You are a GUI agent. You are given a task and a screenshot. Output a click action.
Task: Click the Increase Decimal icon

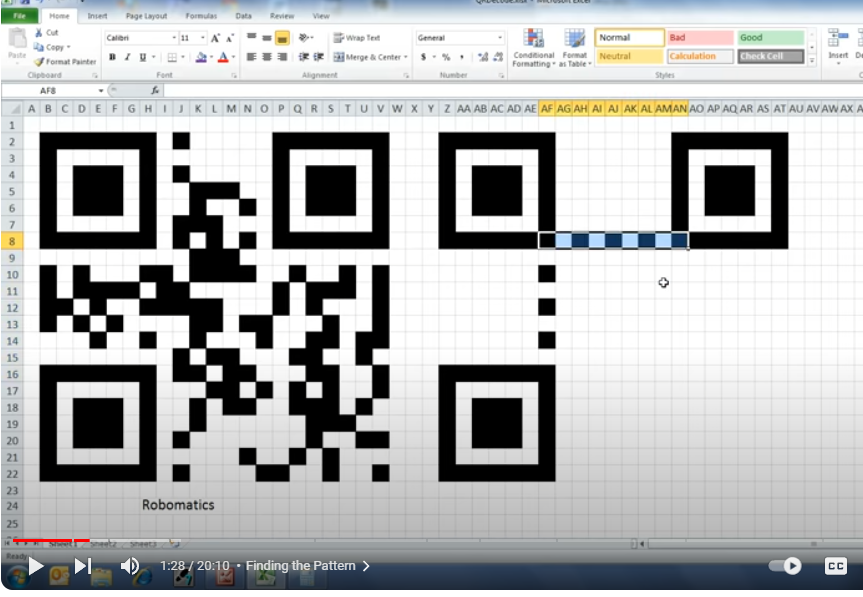(x=483, y=57)
